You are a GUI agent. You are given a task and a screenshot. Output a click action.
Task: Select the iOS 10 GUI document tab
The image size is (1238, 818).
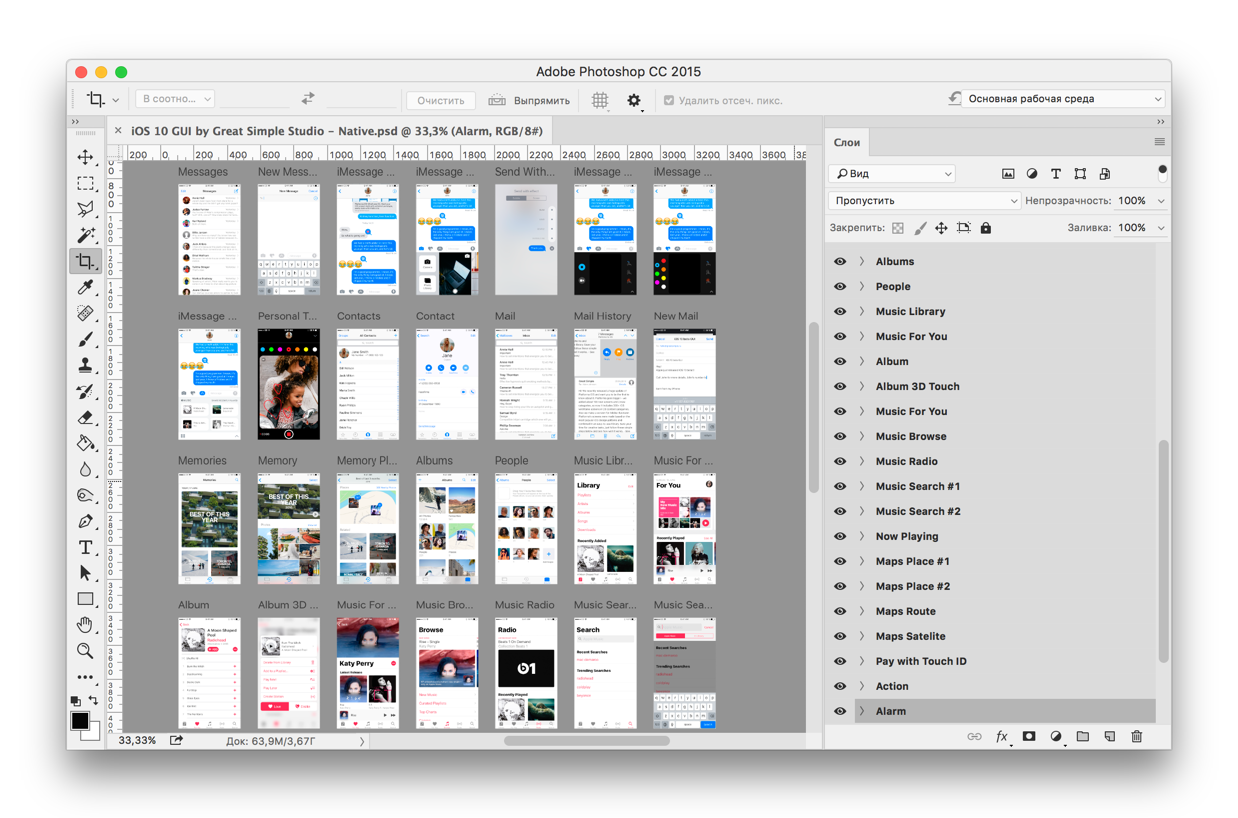coord(336,131)
